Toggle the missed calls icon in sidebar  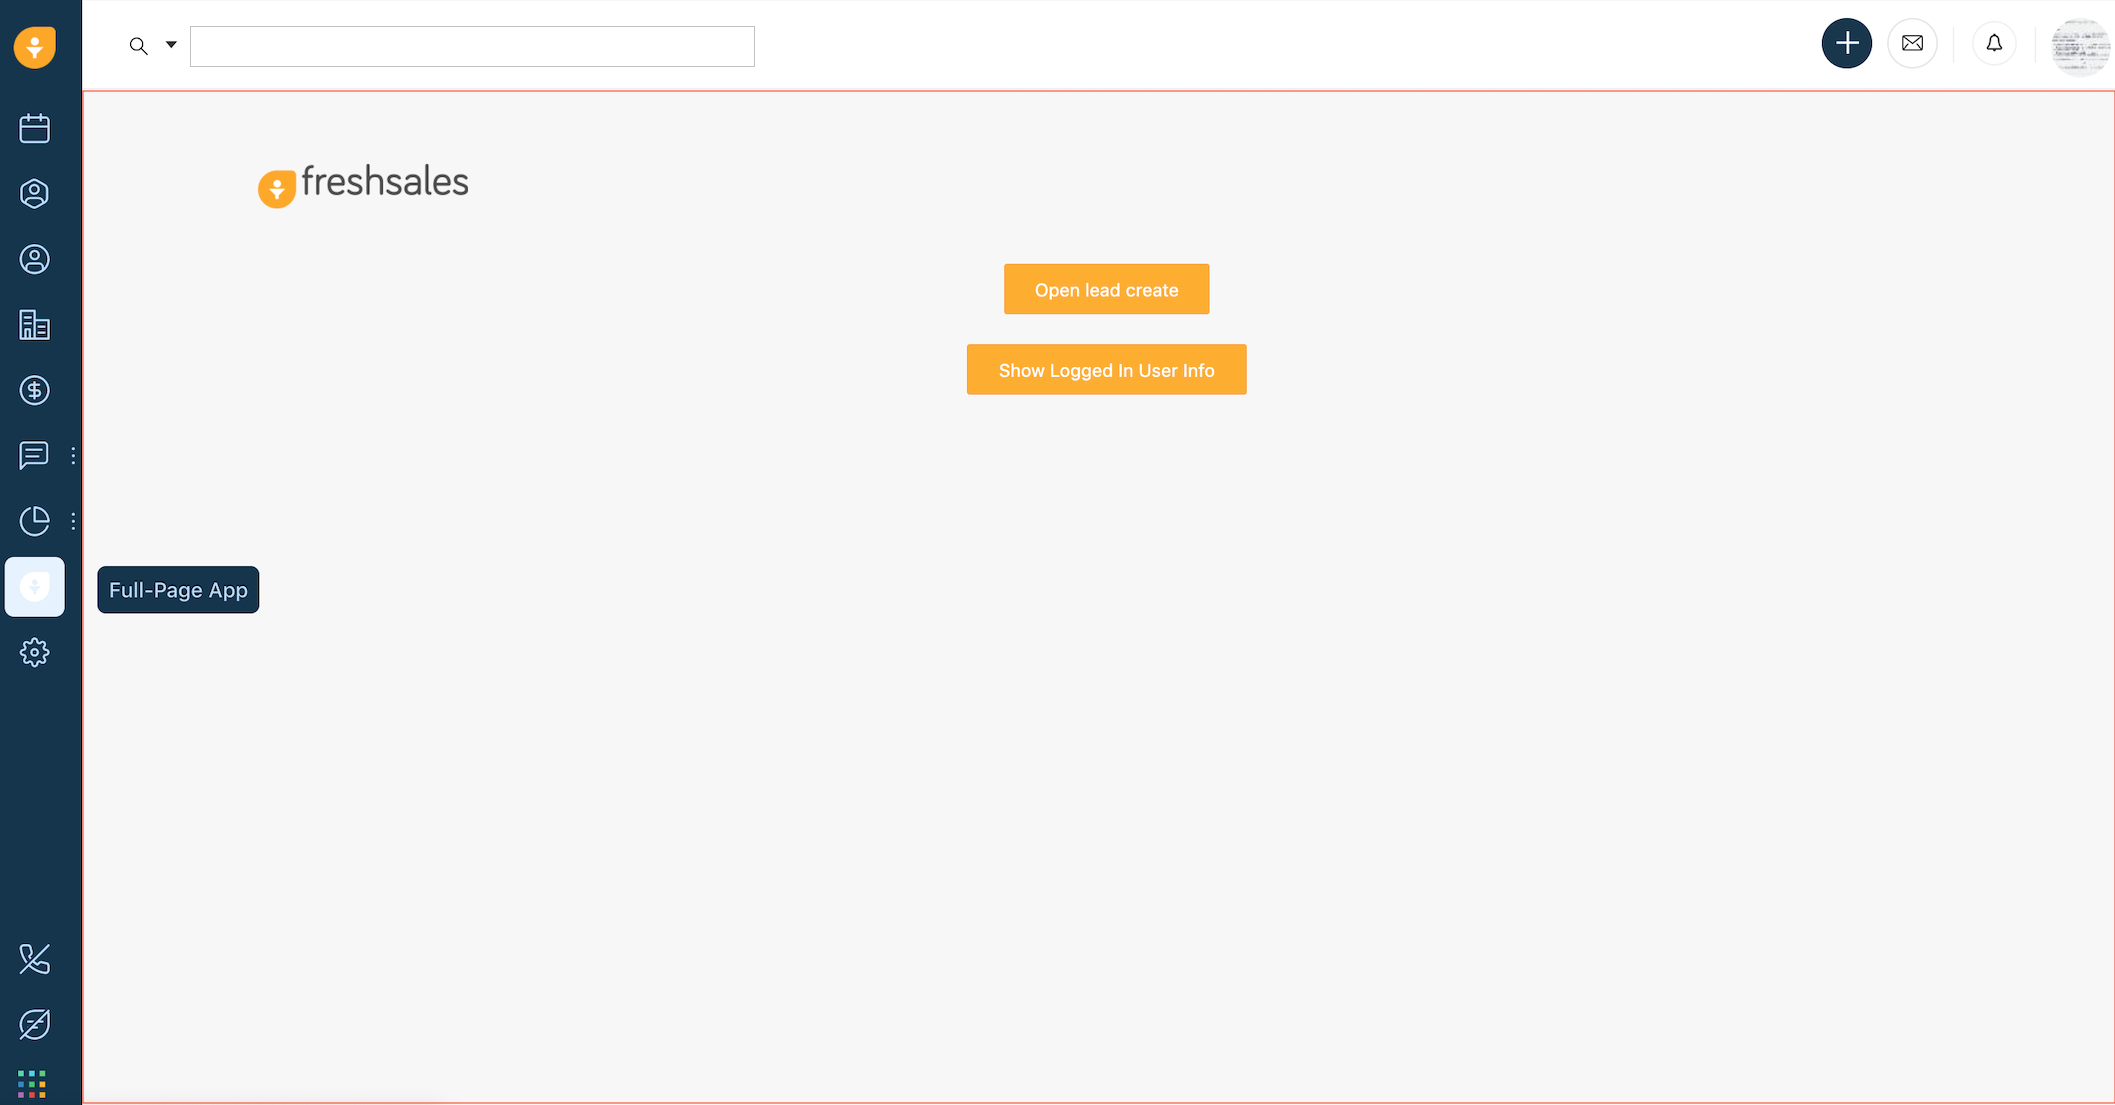tap(35, 958)
